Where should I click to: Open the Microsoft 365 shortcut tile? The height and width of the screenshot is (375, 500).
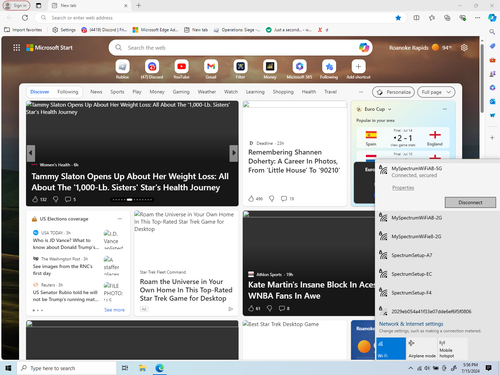[299, 67]
